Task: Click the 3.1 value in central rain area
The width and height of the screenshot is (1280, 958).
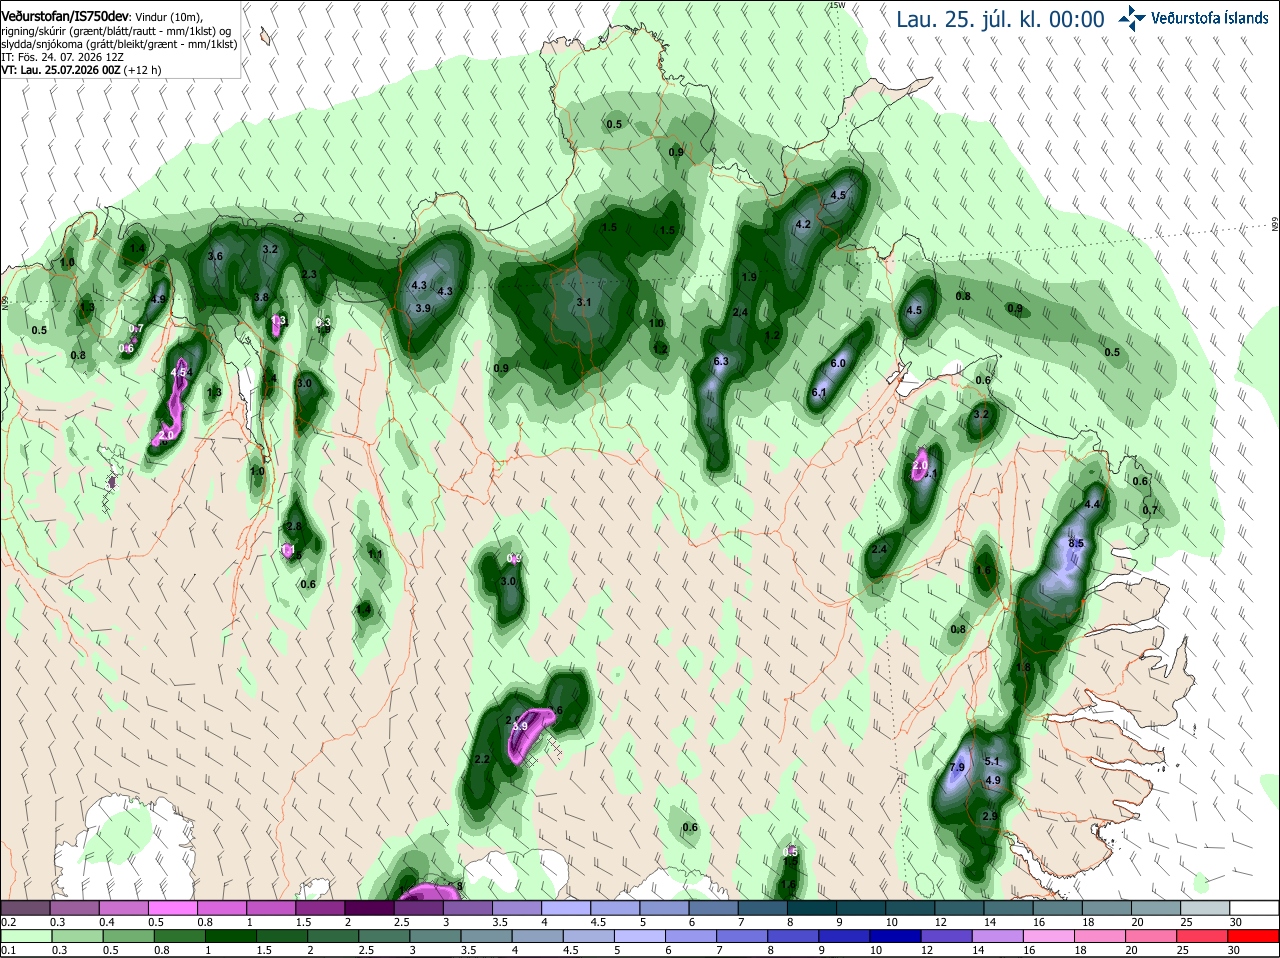Action: click(x=584, y=302)
